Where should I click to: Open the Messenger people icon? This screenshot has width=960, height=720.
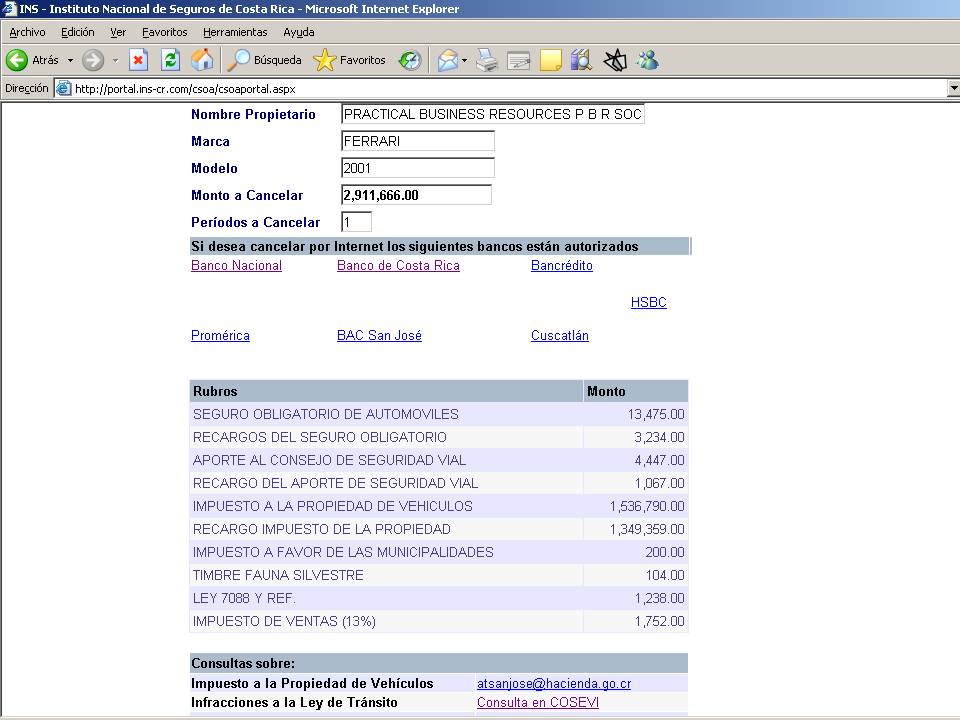(647, 60)
